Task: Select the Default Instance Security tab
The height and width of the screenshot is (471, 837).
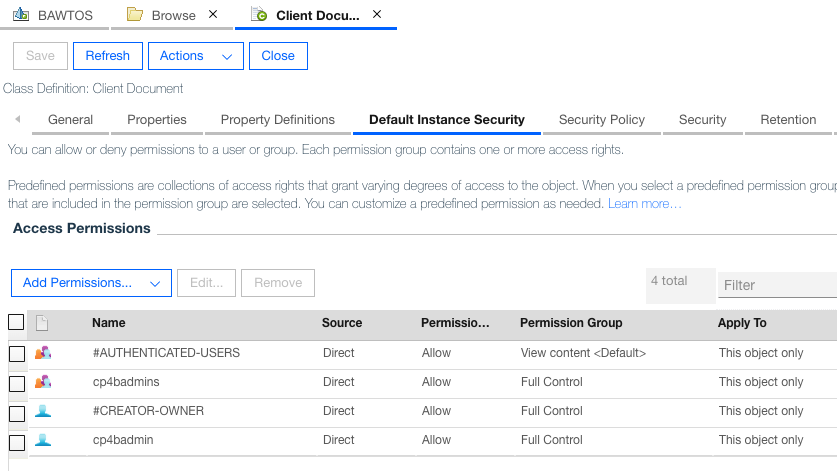Action: 447,120
